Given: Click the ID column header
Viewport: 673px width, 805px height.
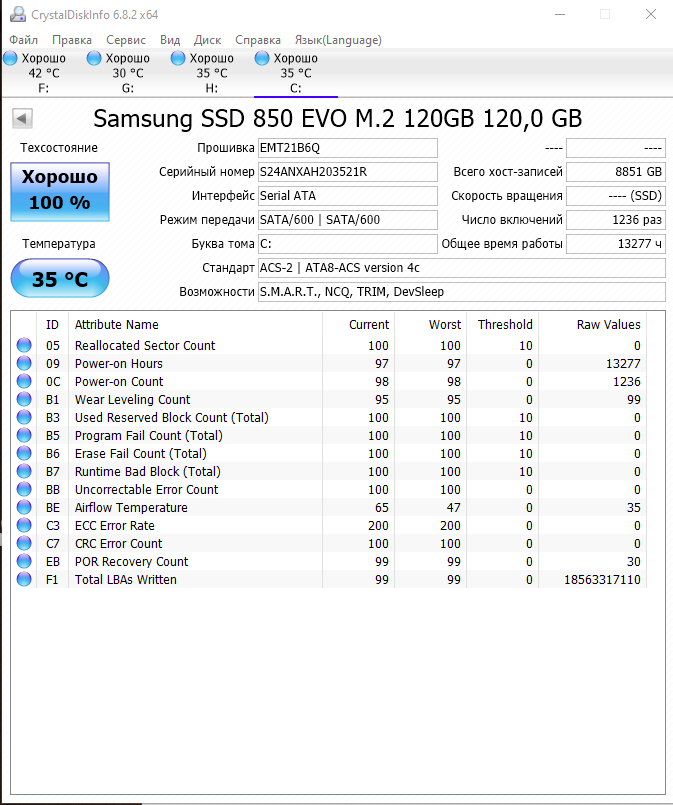Looking at the screenshot, I should tap(52, 324).
